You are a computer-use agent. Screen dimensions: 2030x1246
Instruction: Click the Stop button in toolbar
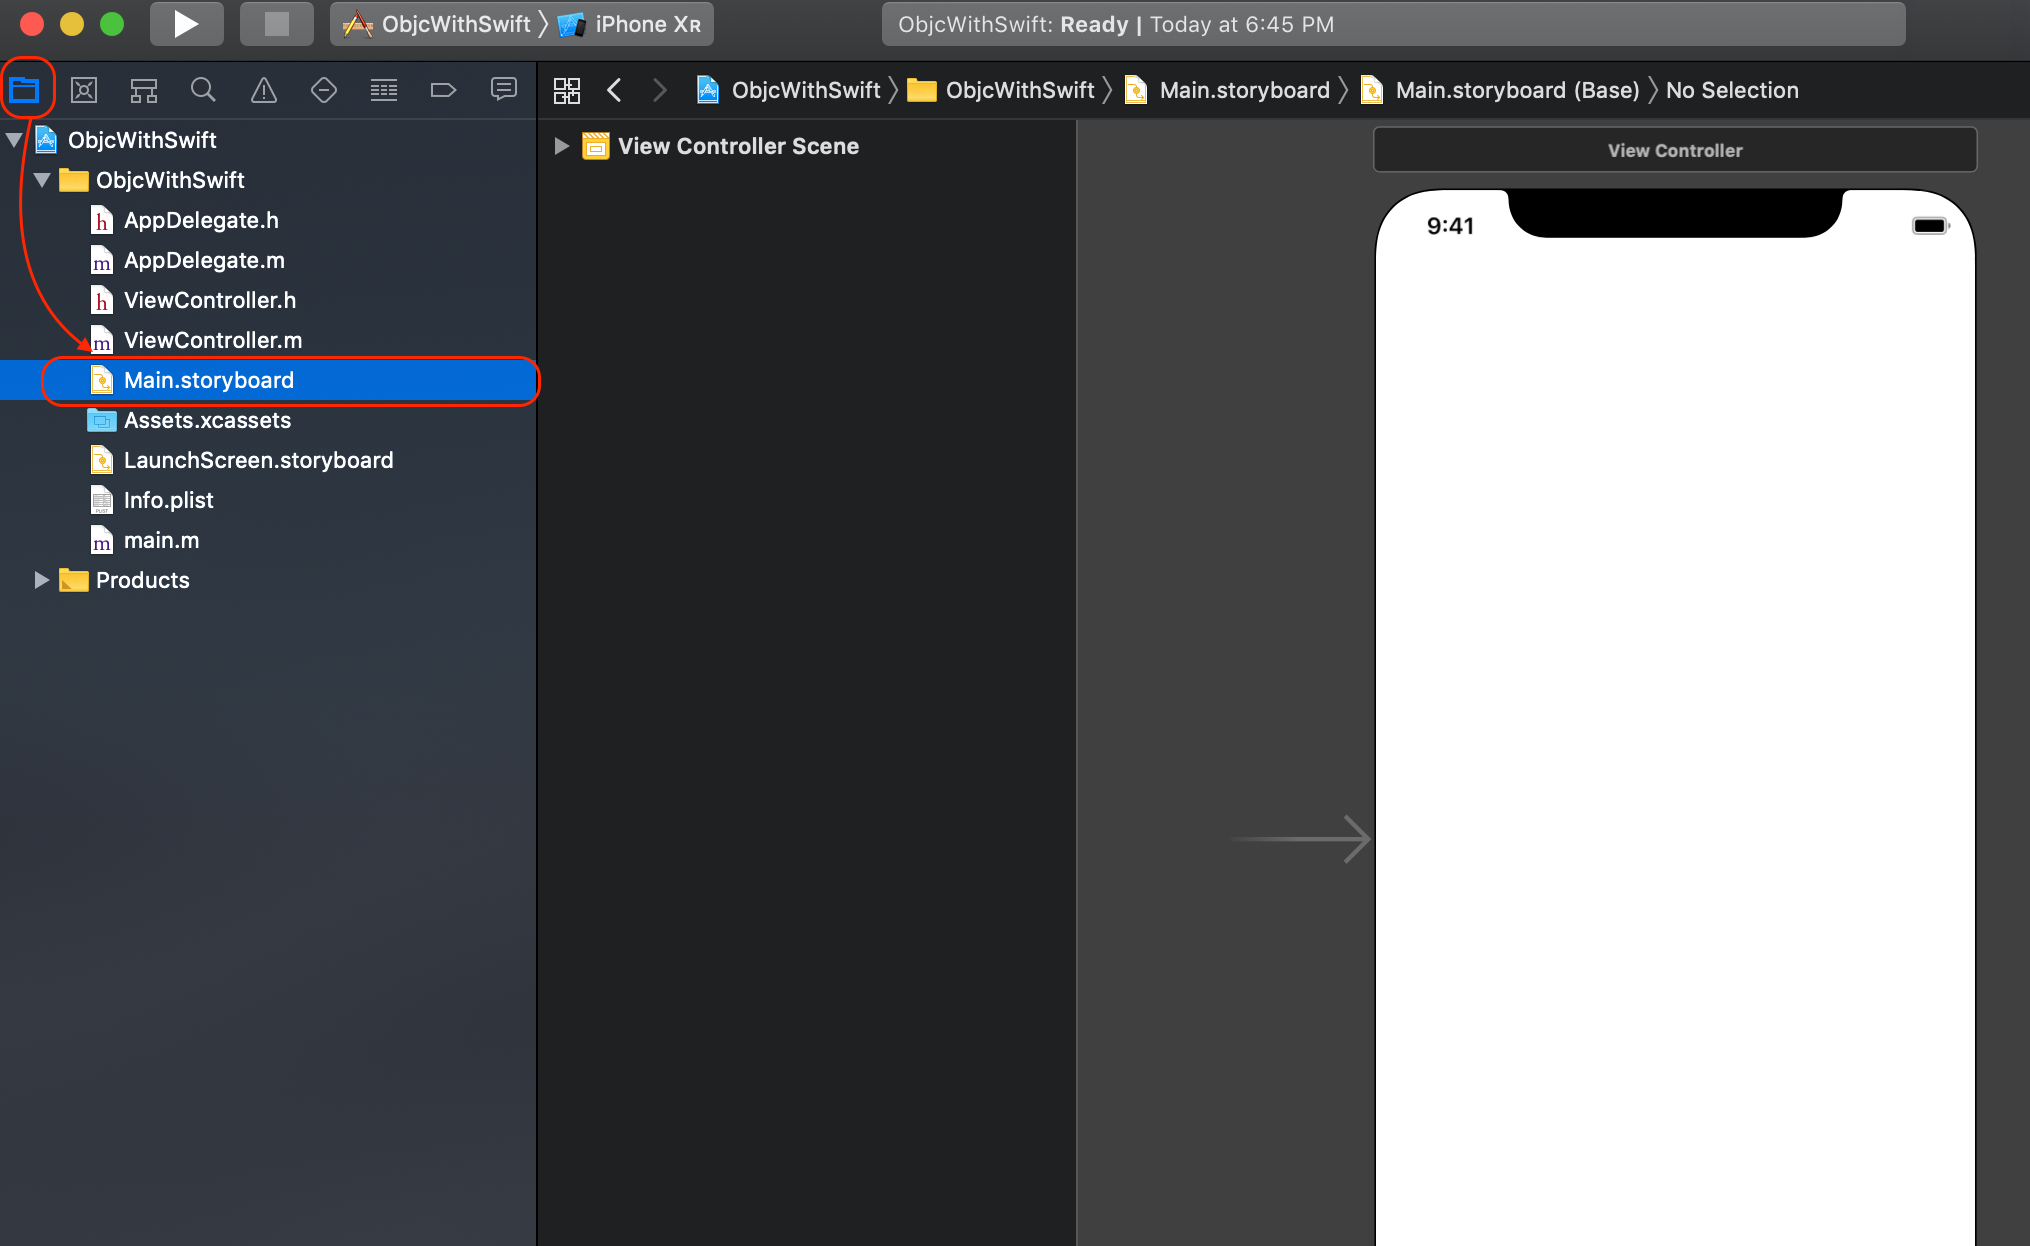(x=276, y=24)
